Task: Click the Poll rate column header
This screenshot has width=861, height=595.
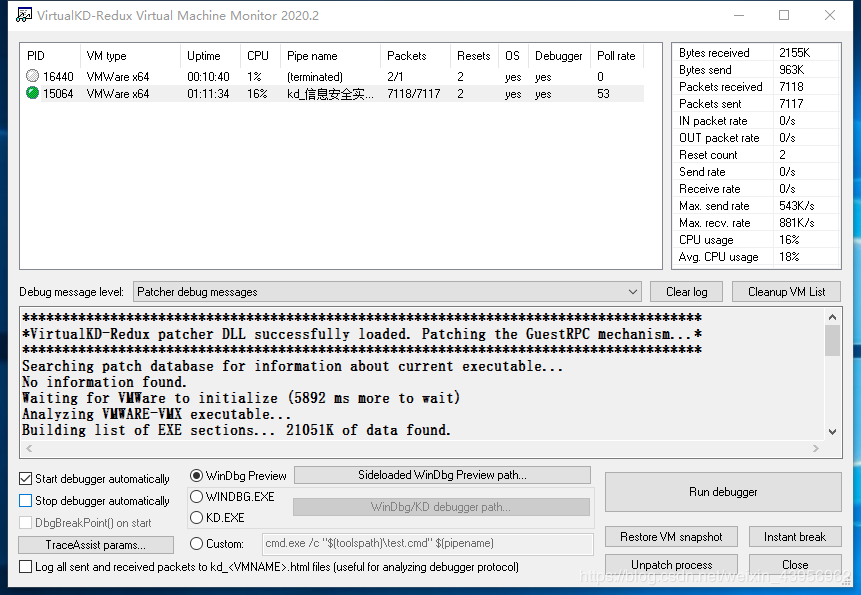Action: click(x=617, y=56)
